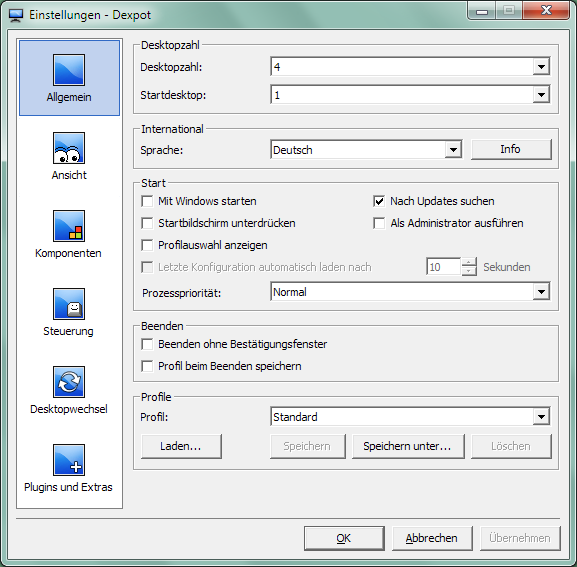
Task: Decrease seconds with spinner down arrow
Action: [469, 271]
